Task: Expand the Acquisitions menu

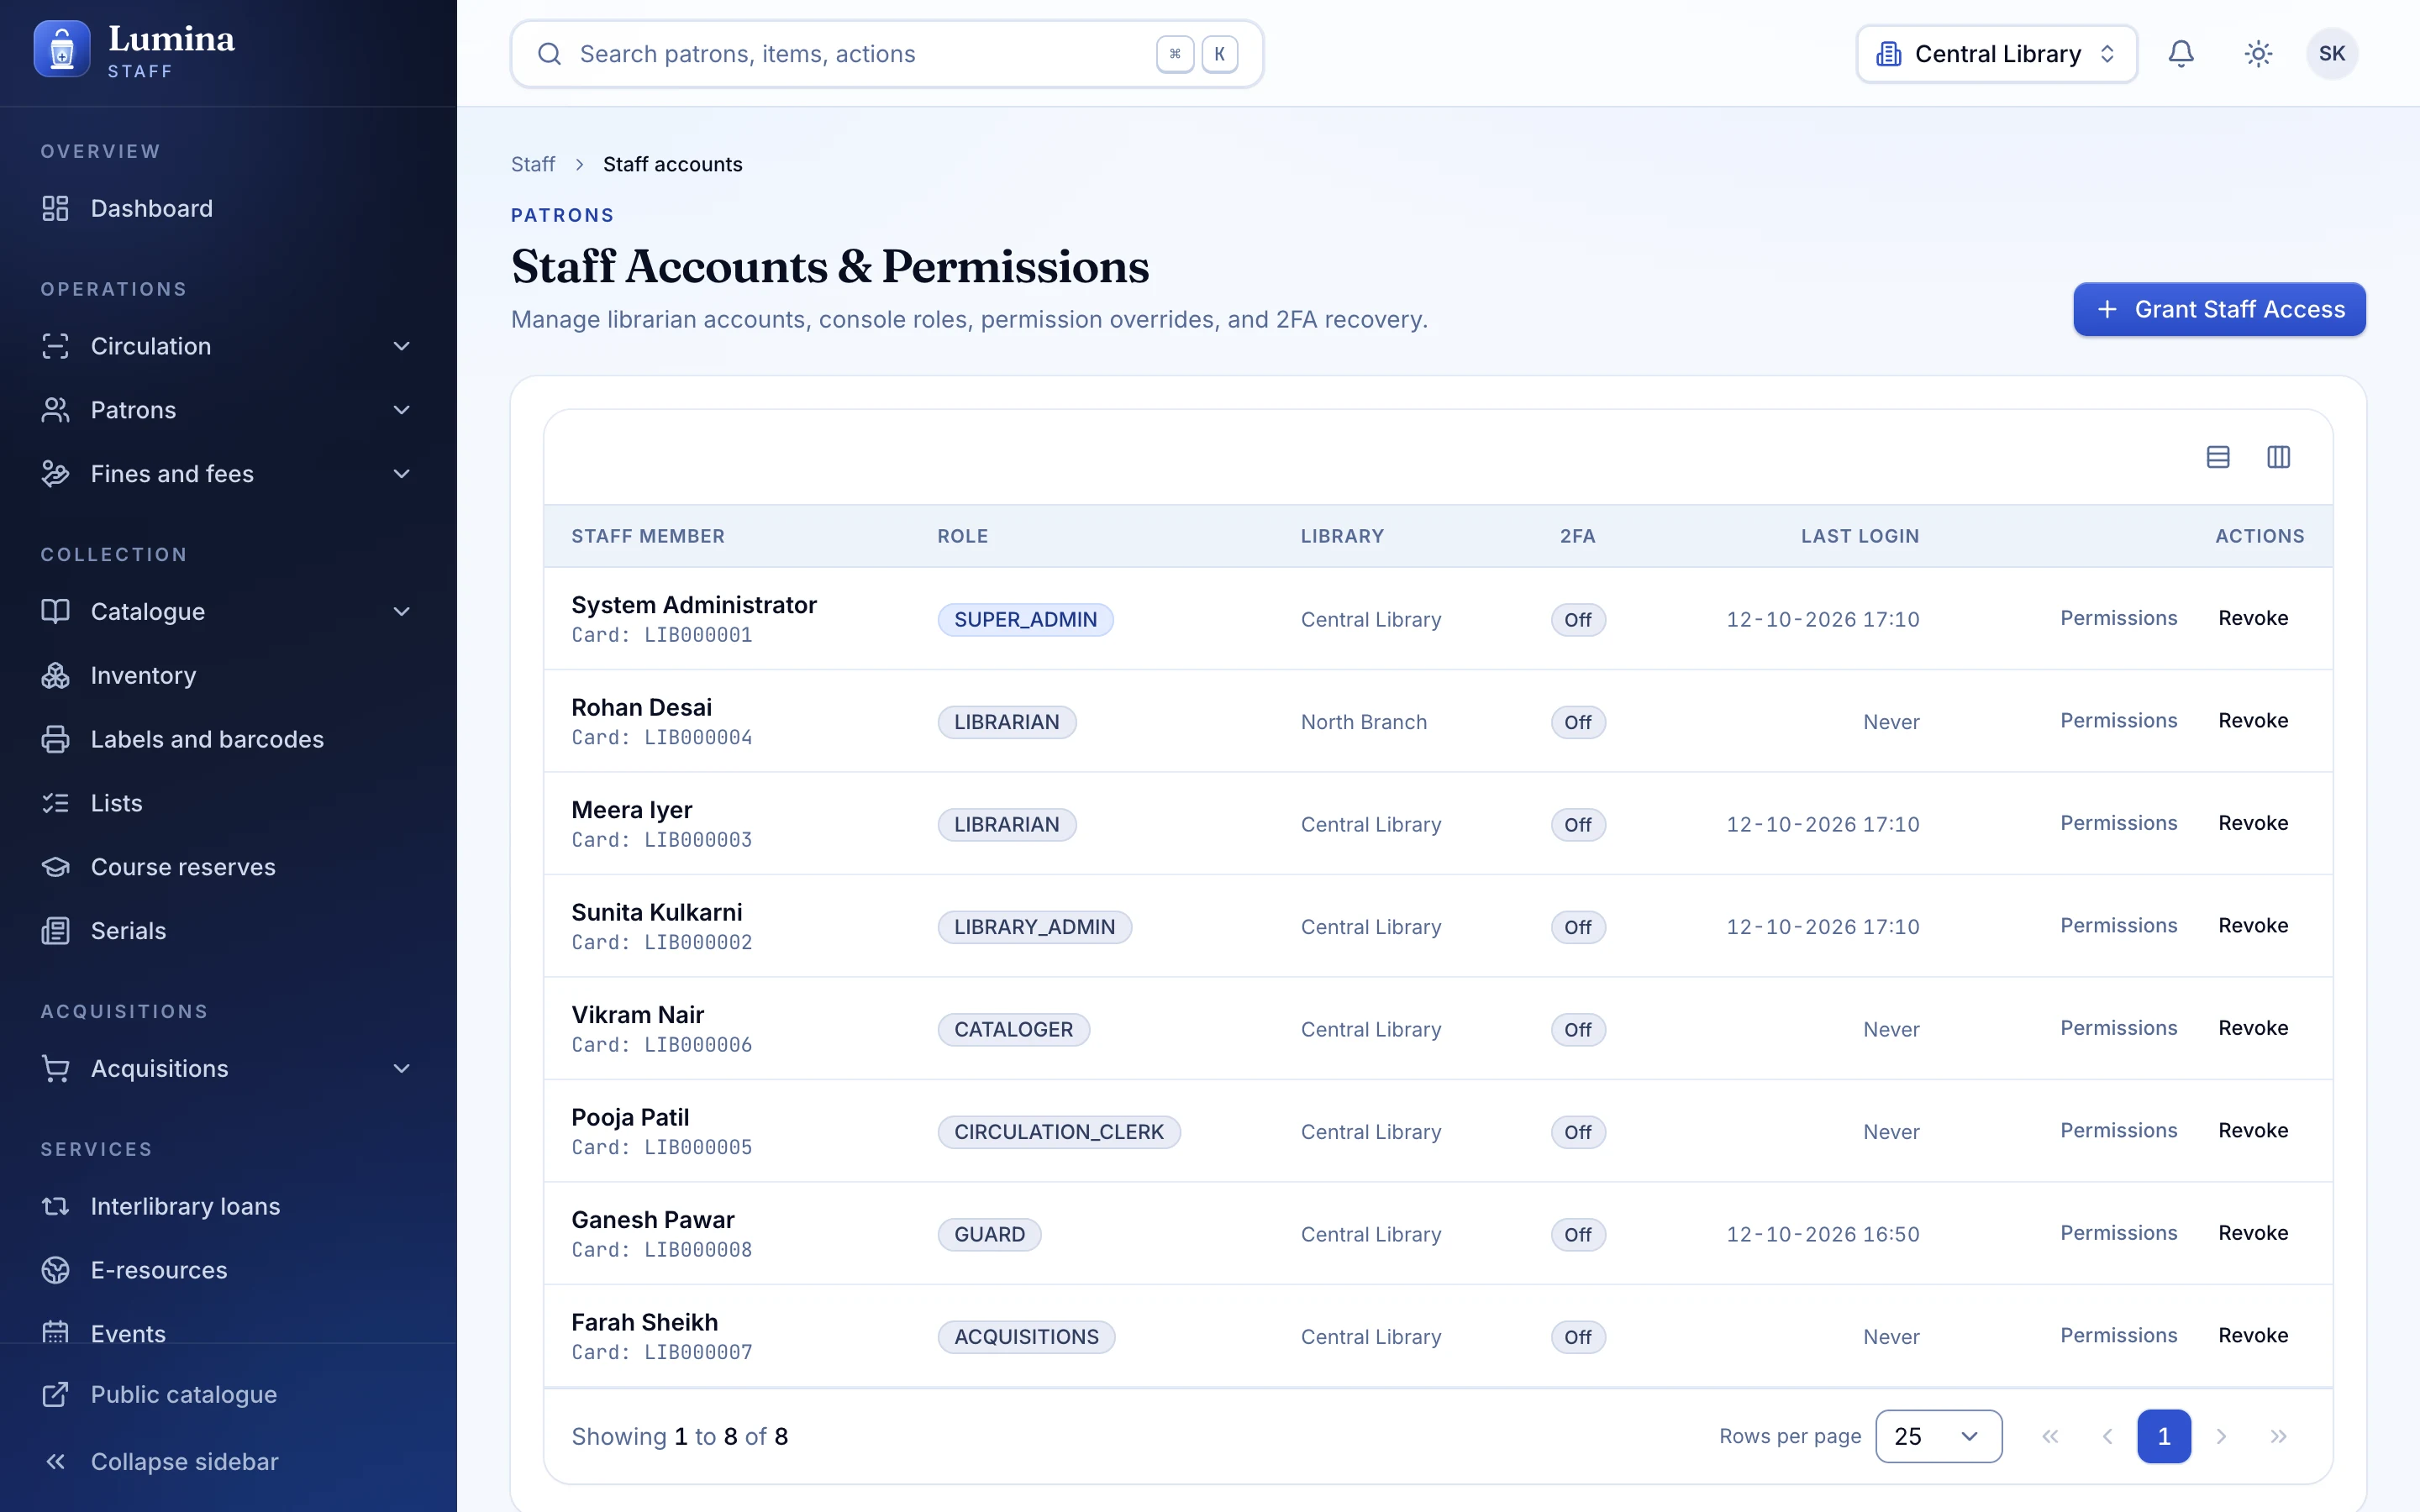Action: click(x=228, y=1069)
